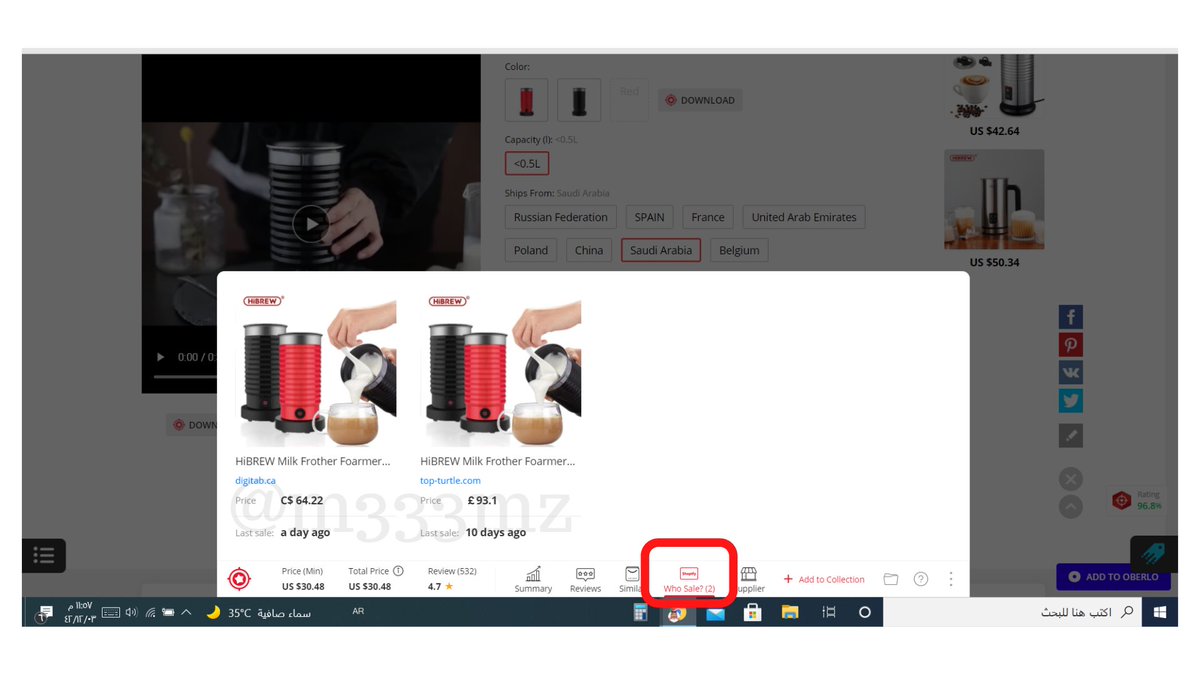Click the round scroll-to-top arrow
The width and height of the screenshot is (1200, 675).
(x=1071, y=507)
